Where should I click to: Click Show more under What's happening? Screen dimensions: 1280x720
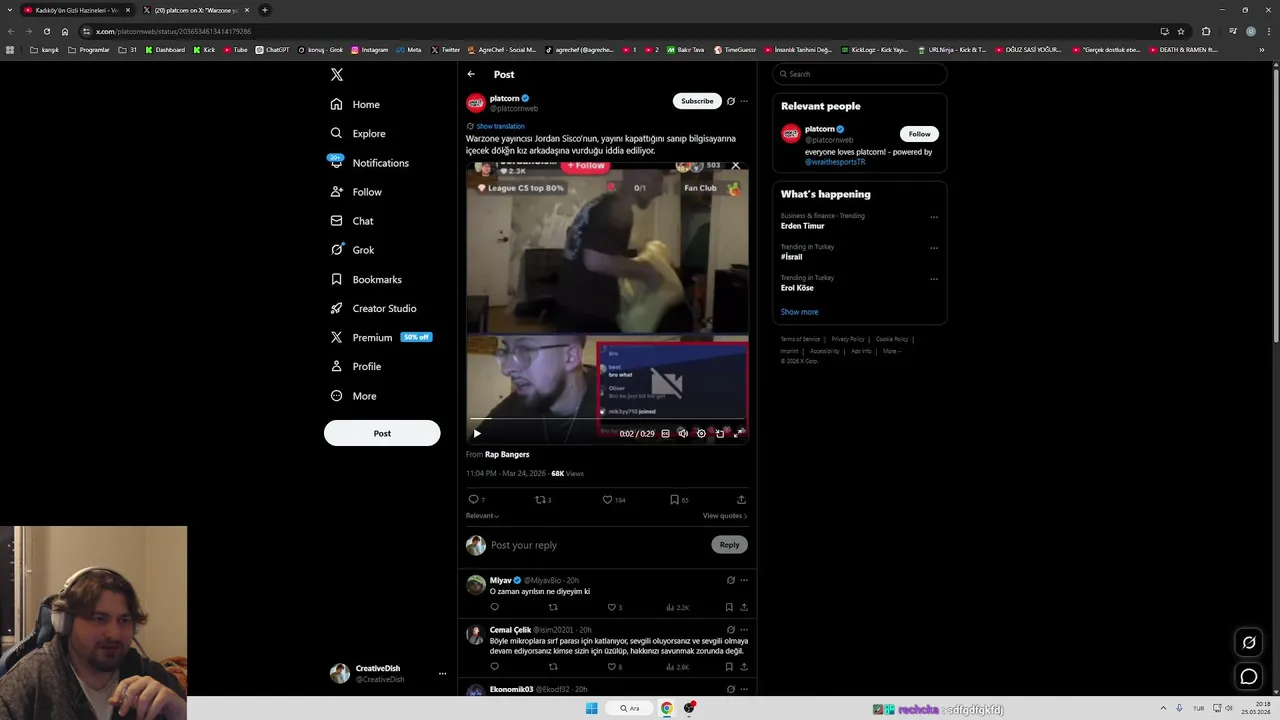pyautogui.click(x=799, y=312)
